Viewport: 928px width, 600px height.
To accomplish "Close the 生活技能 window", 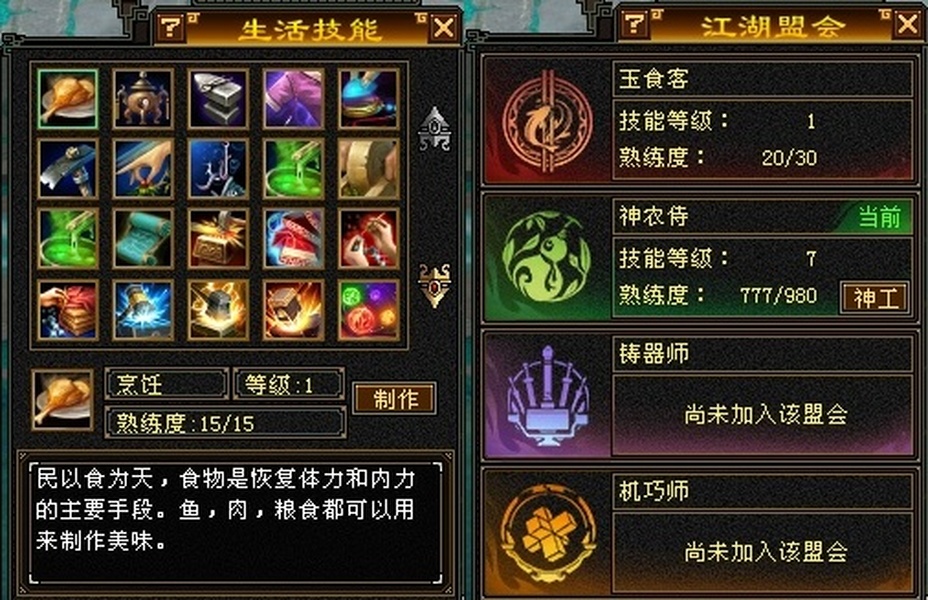I will [x=444, y=27].
